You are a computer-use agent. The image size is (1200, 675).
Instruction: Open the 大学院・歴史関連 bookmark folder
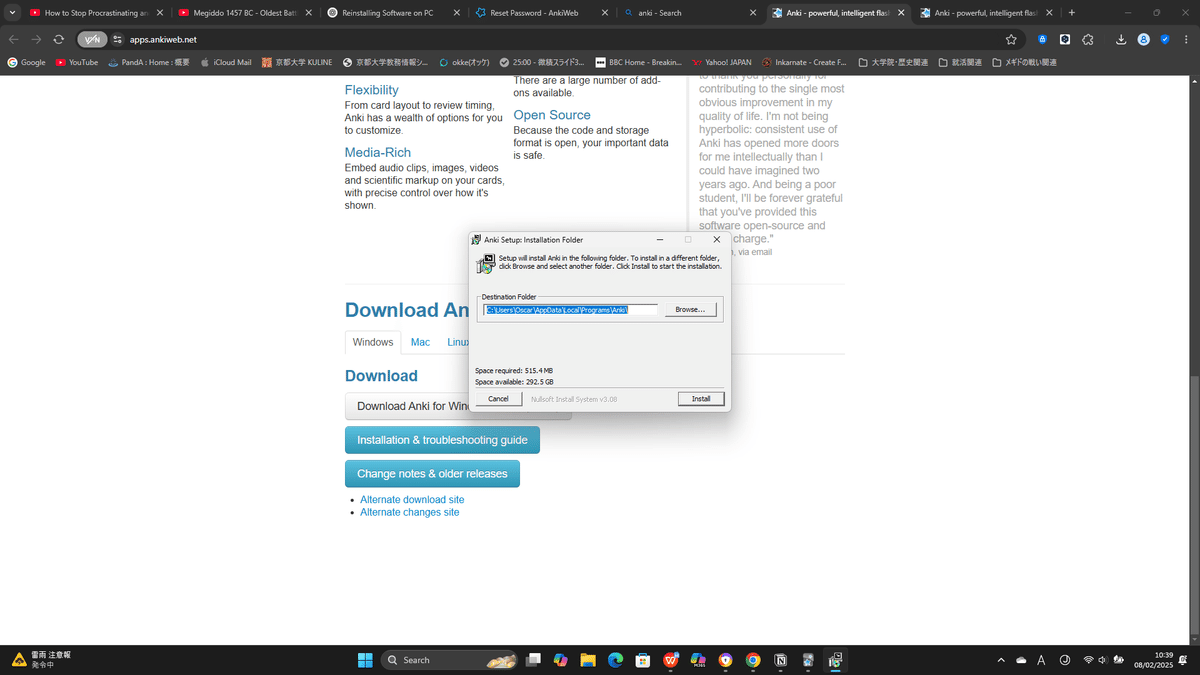[893, 62]
